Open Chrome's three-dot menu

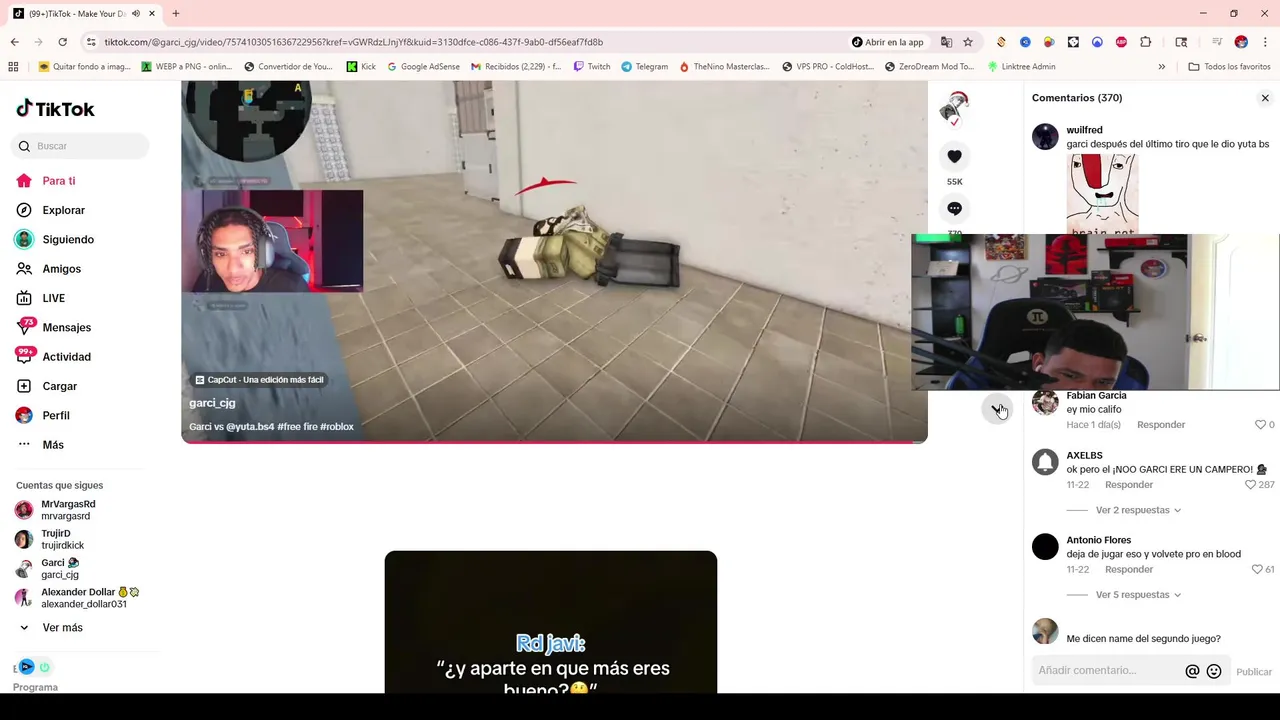pyautogui.click(x=1266, y=42)
